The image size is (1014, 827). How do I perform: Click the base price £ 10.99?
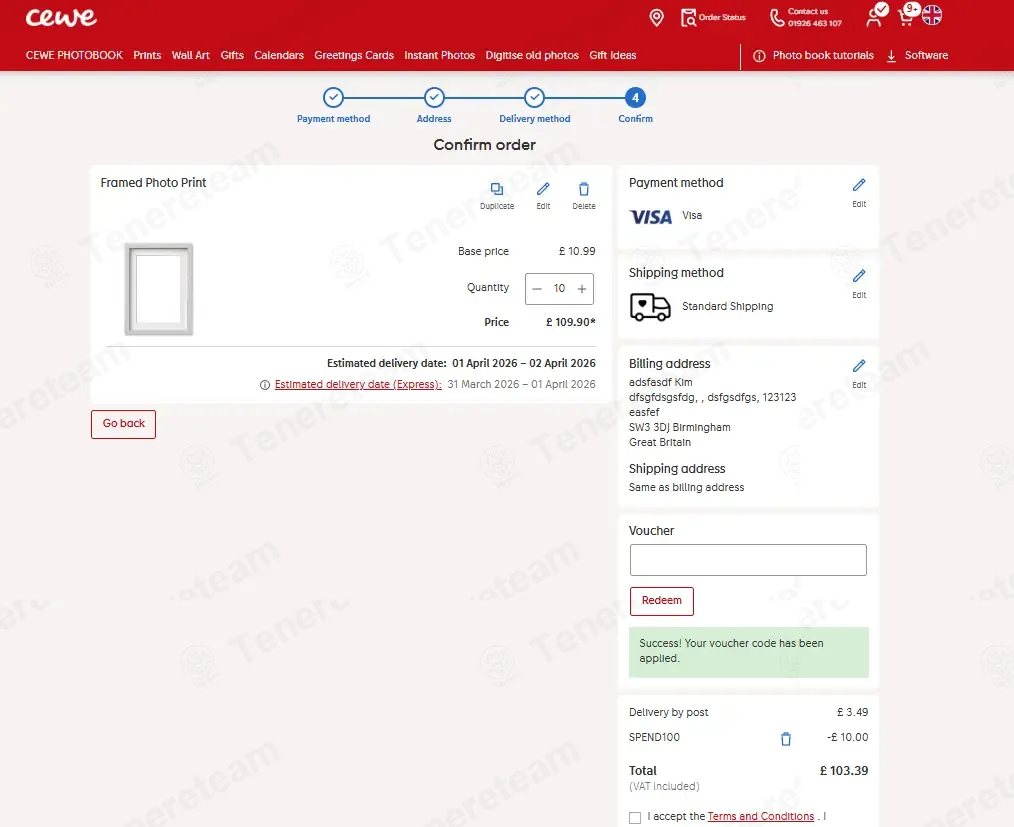pos(577,252)
